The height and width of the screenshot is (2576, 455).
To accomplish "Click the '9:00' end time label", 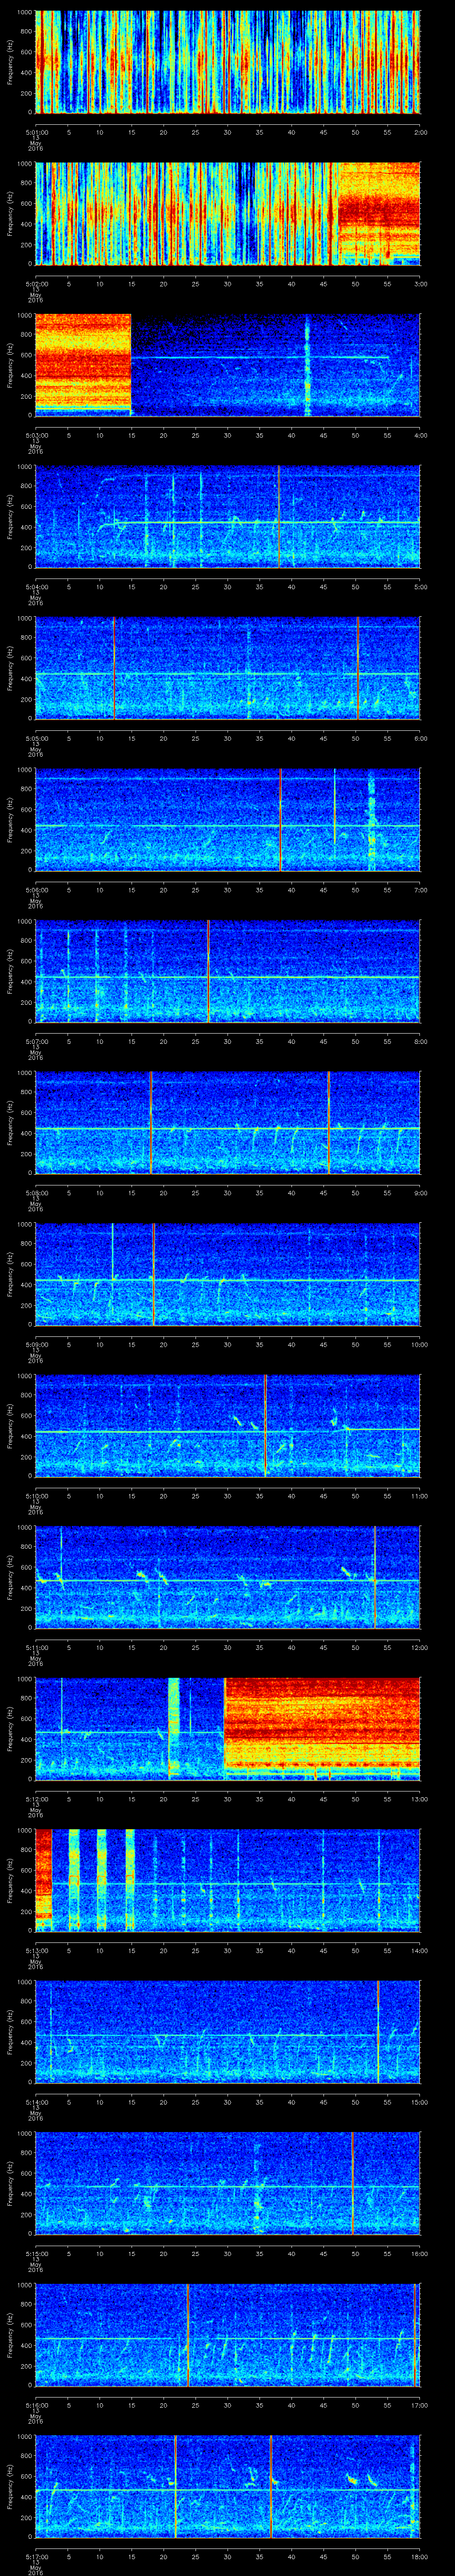I will click(420, 1192).
